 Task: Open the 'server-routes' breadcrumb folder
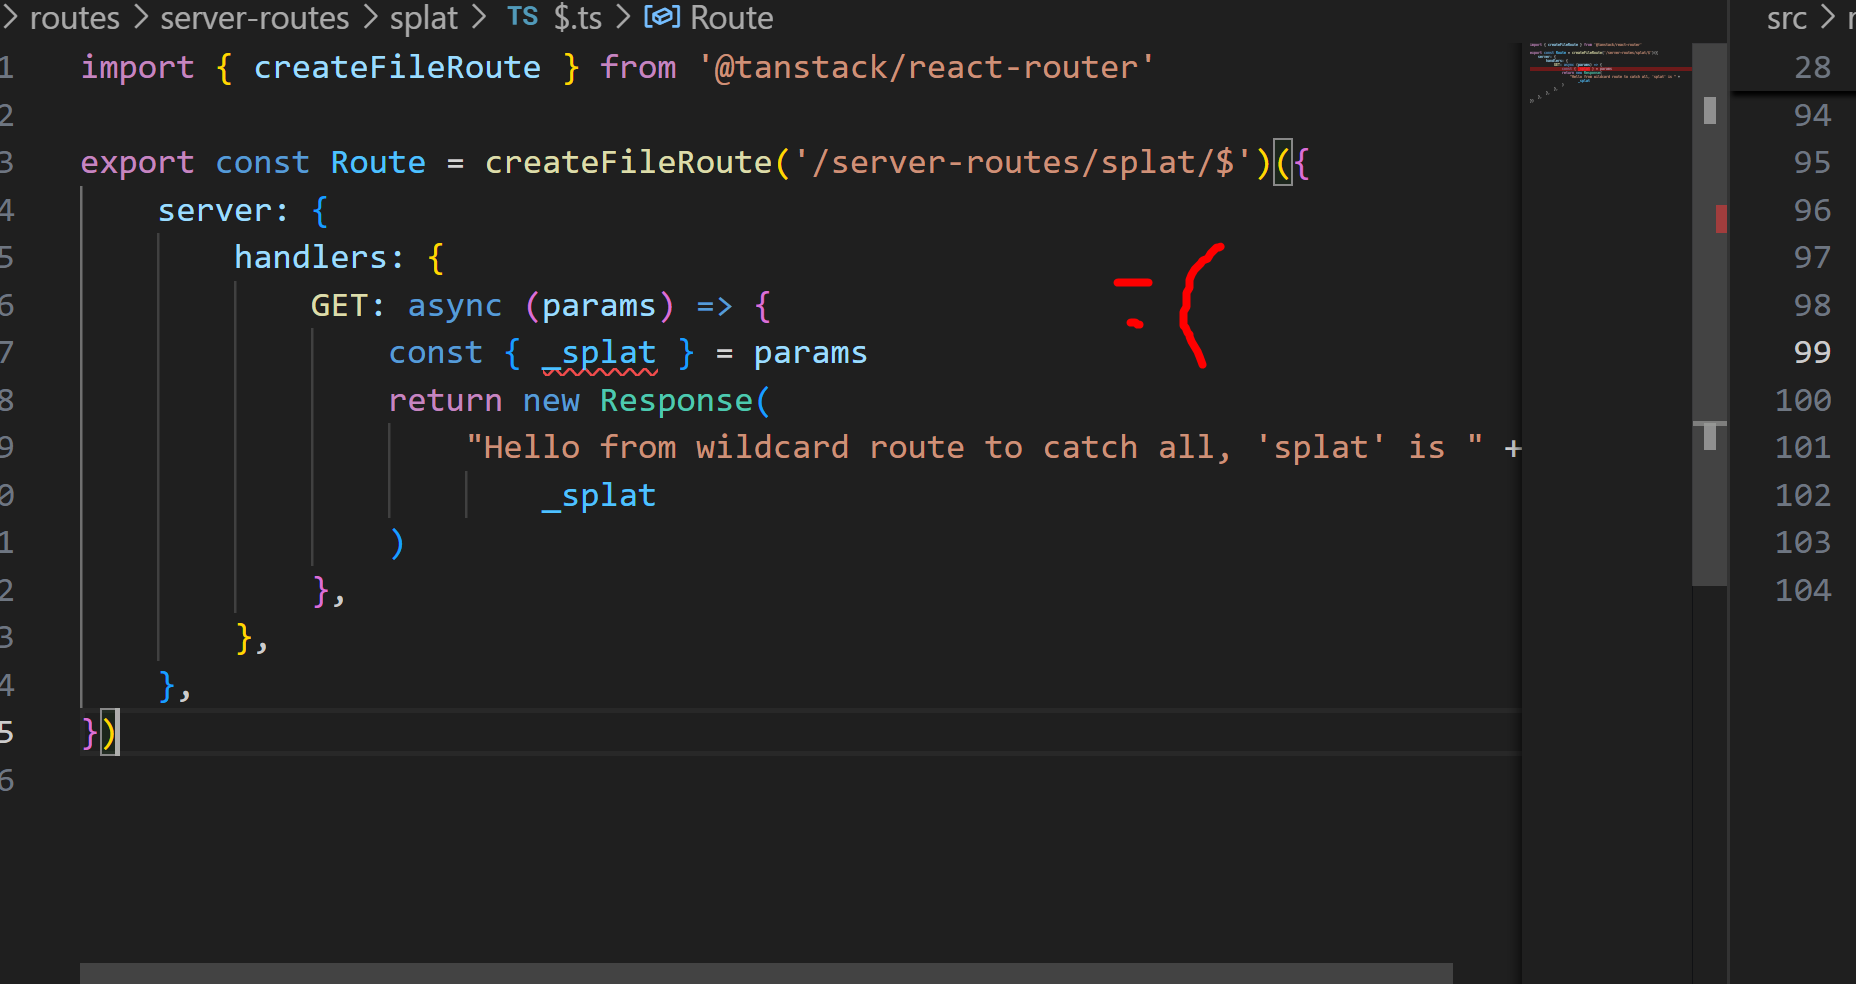tap(255, 17)
